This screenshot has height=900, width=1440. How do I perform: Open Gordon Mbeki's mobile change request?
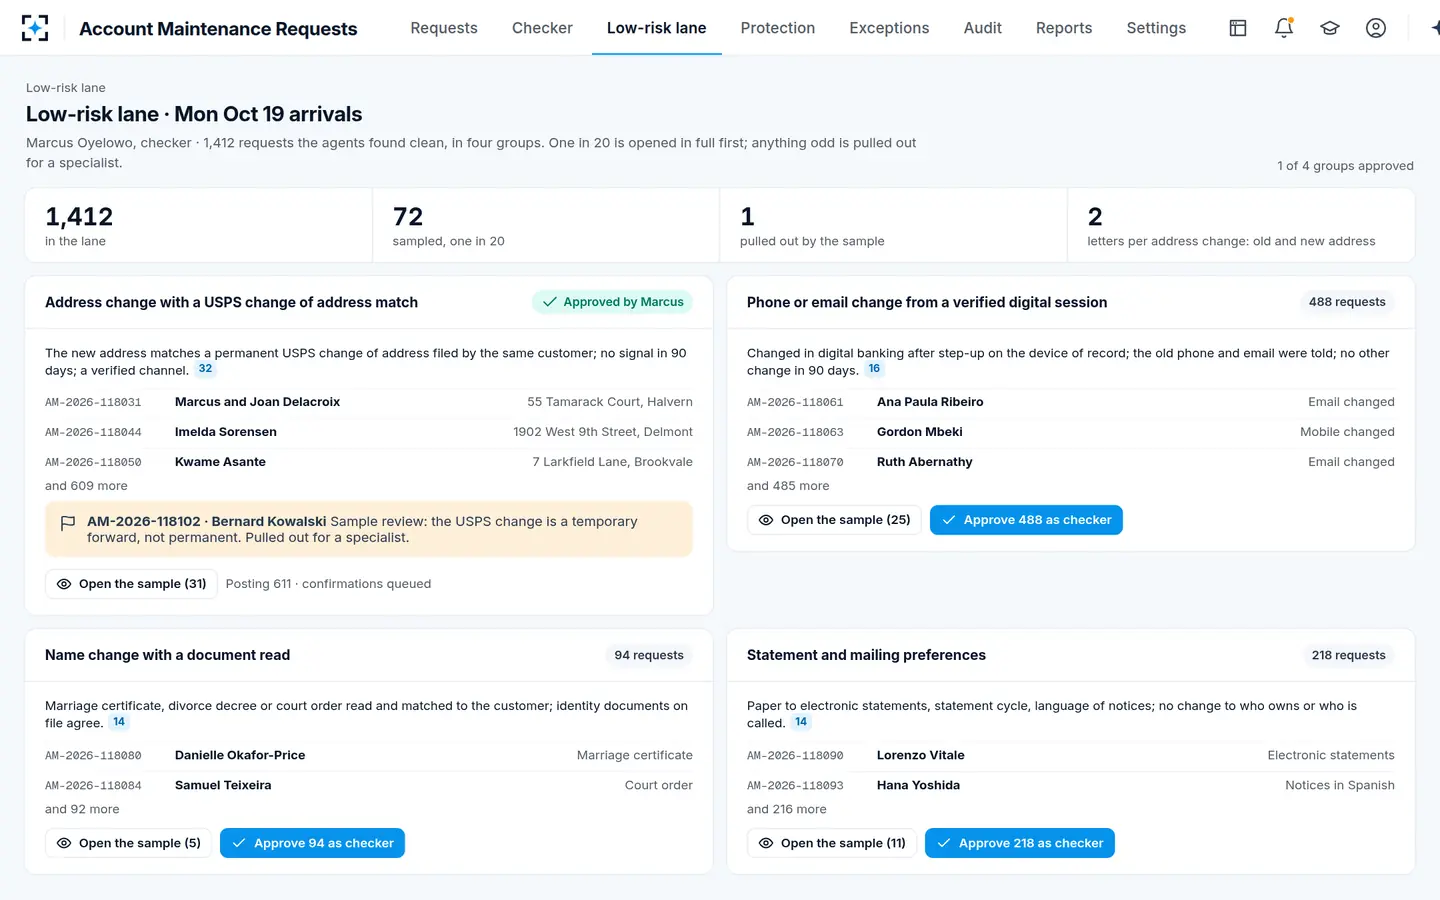1071,432
